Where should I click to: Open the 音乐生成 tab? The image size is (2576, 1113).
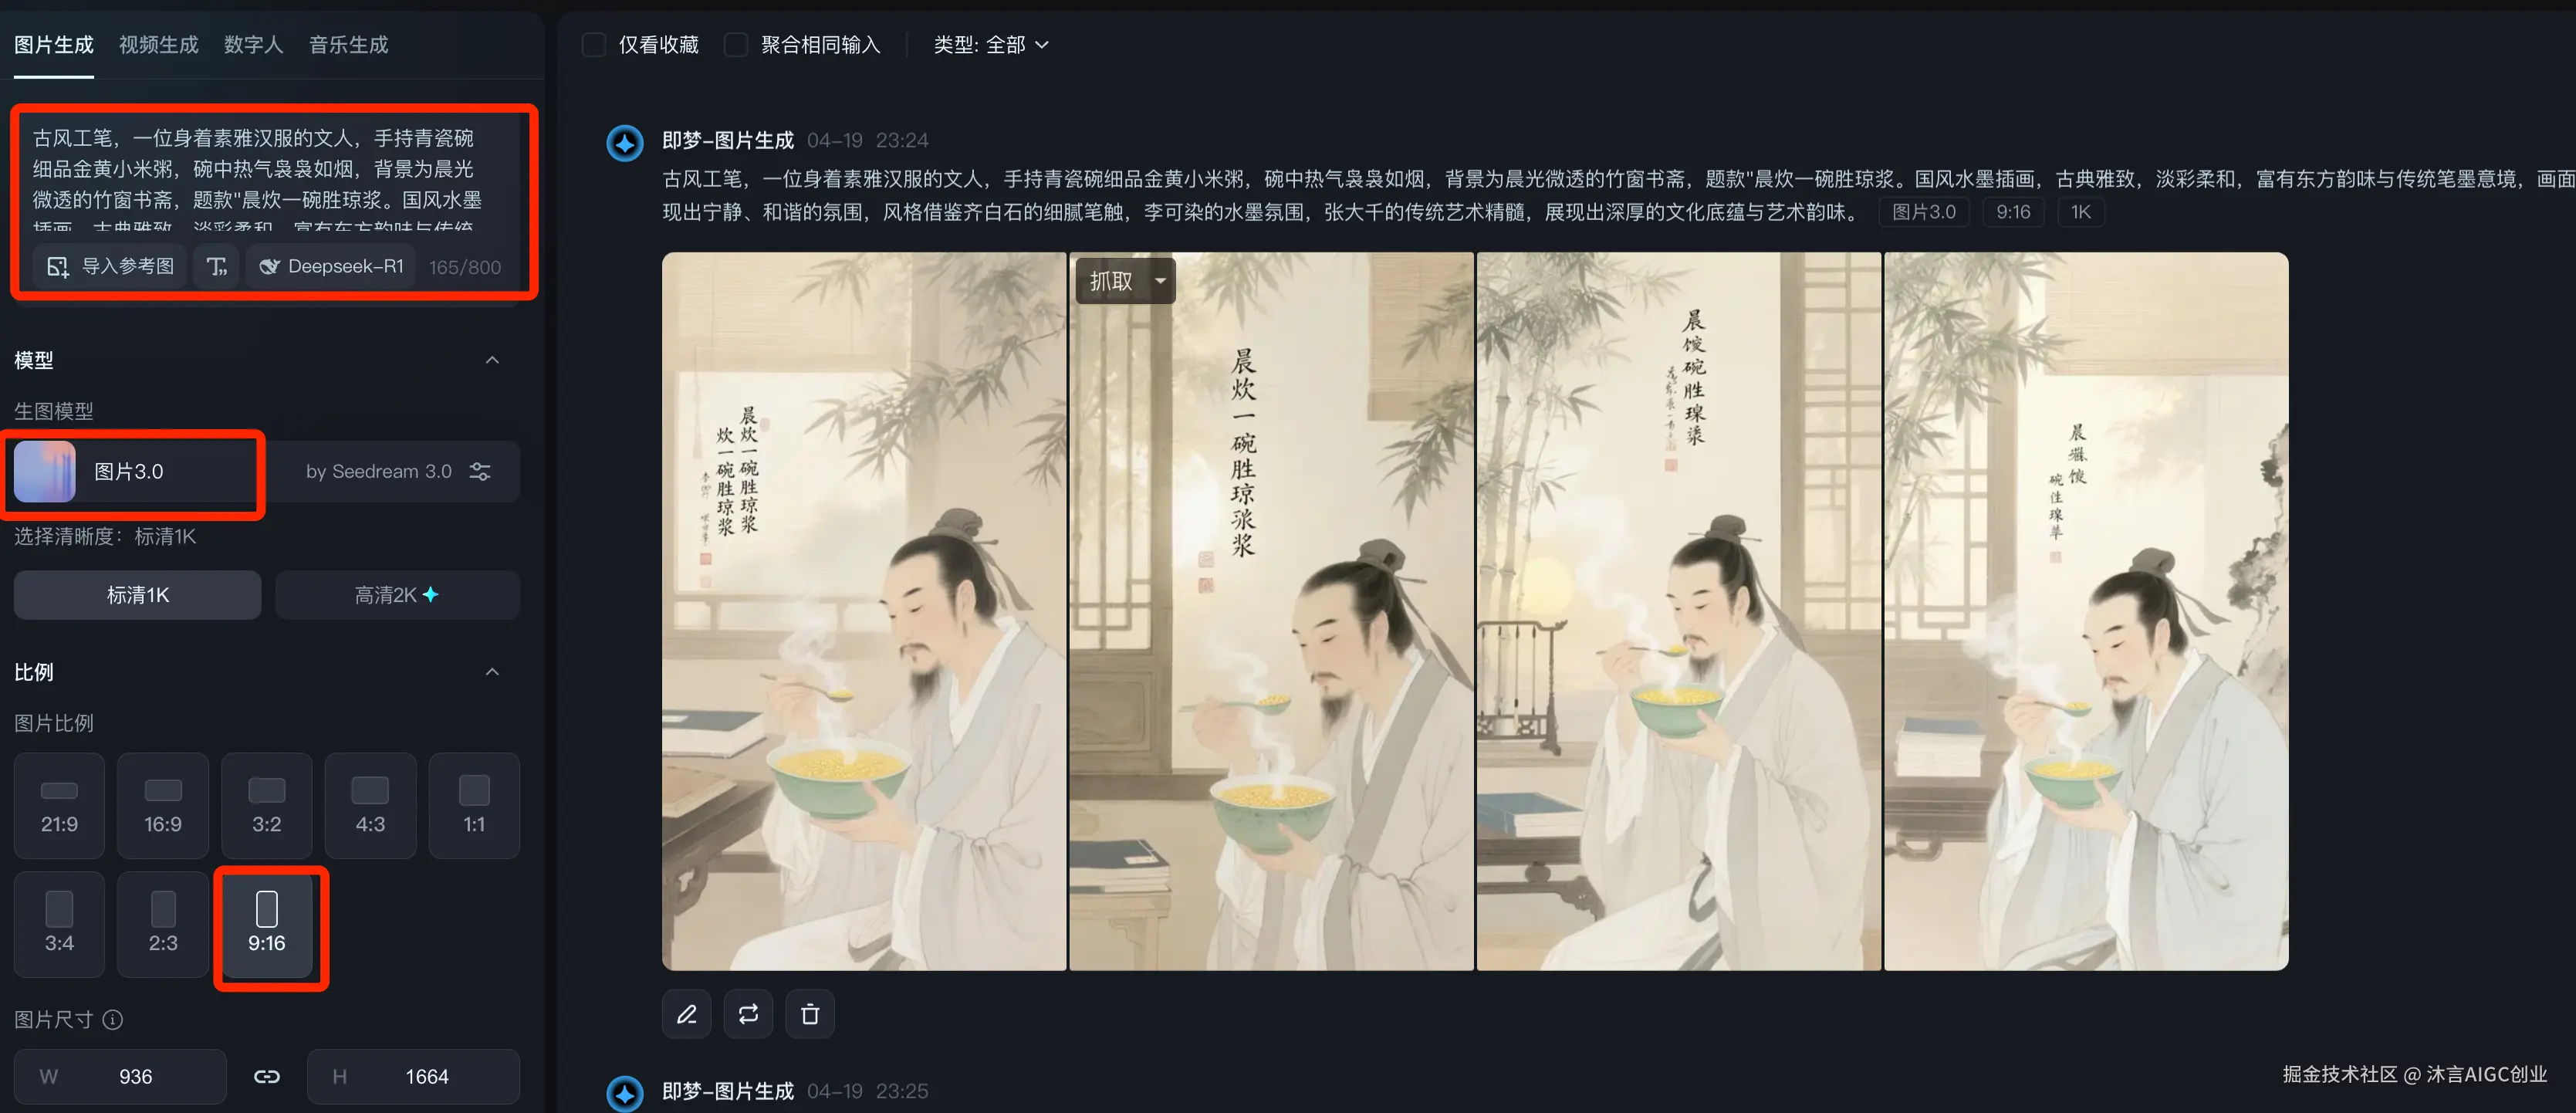348,44
